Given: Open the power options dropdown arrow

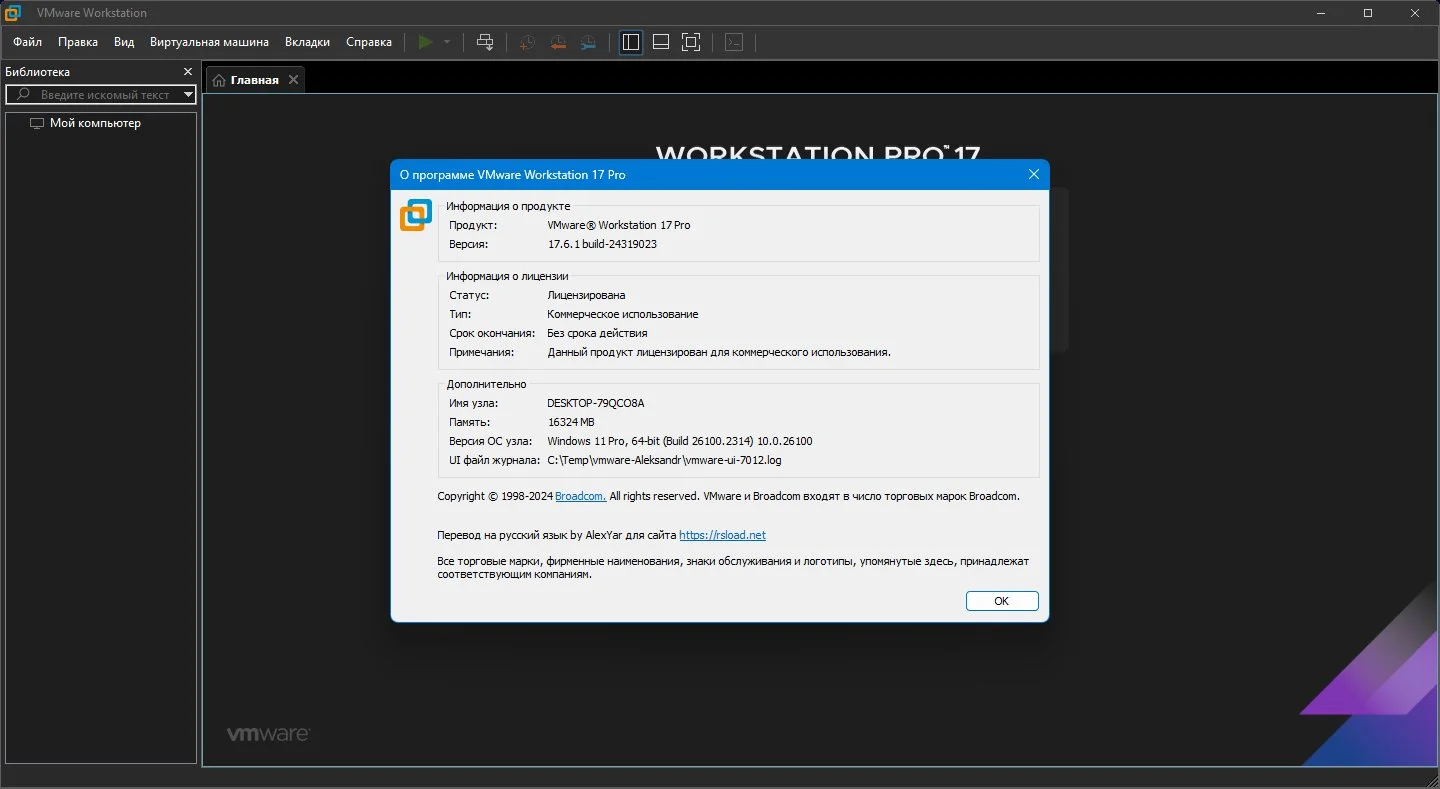Looking at the screenshot, I should pyautogui.click(x=447, y=42).
